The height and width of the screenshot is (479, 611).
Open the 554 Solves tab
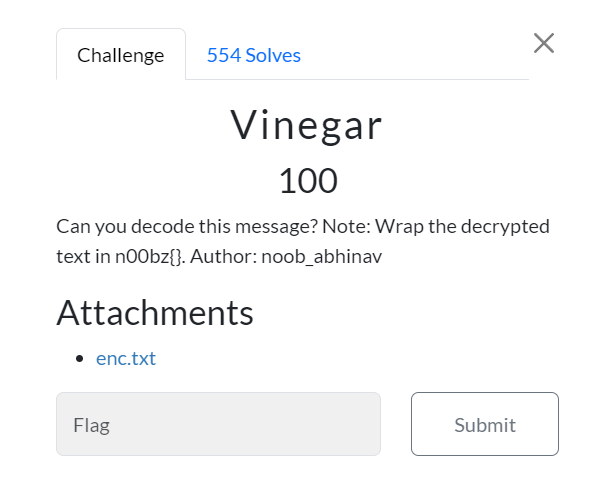[x=254, y=55]
